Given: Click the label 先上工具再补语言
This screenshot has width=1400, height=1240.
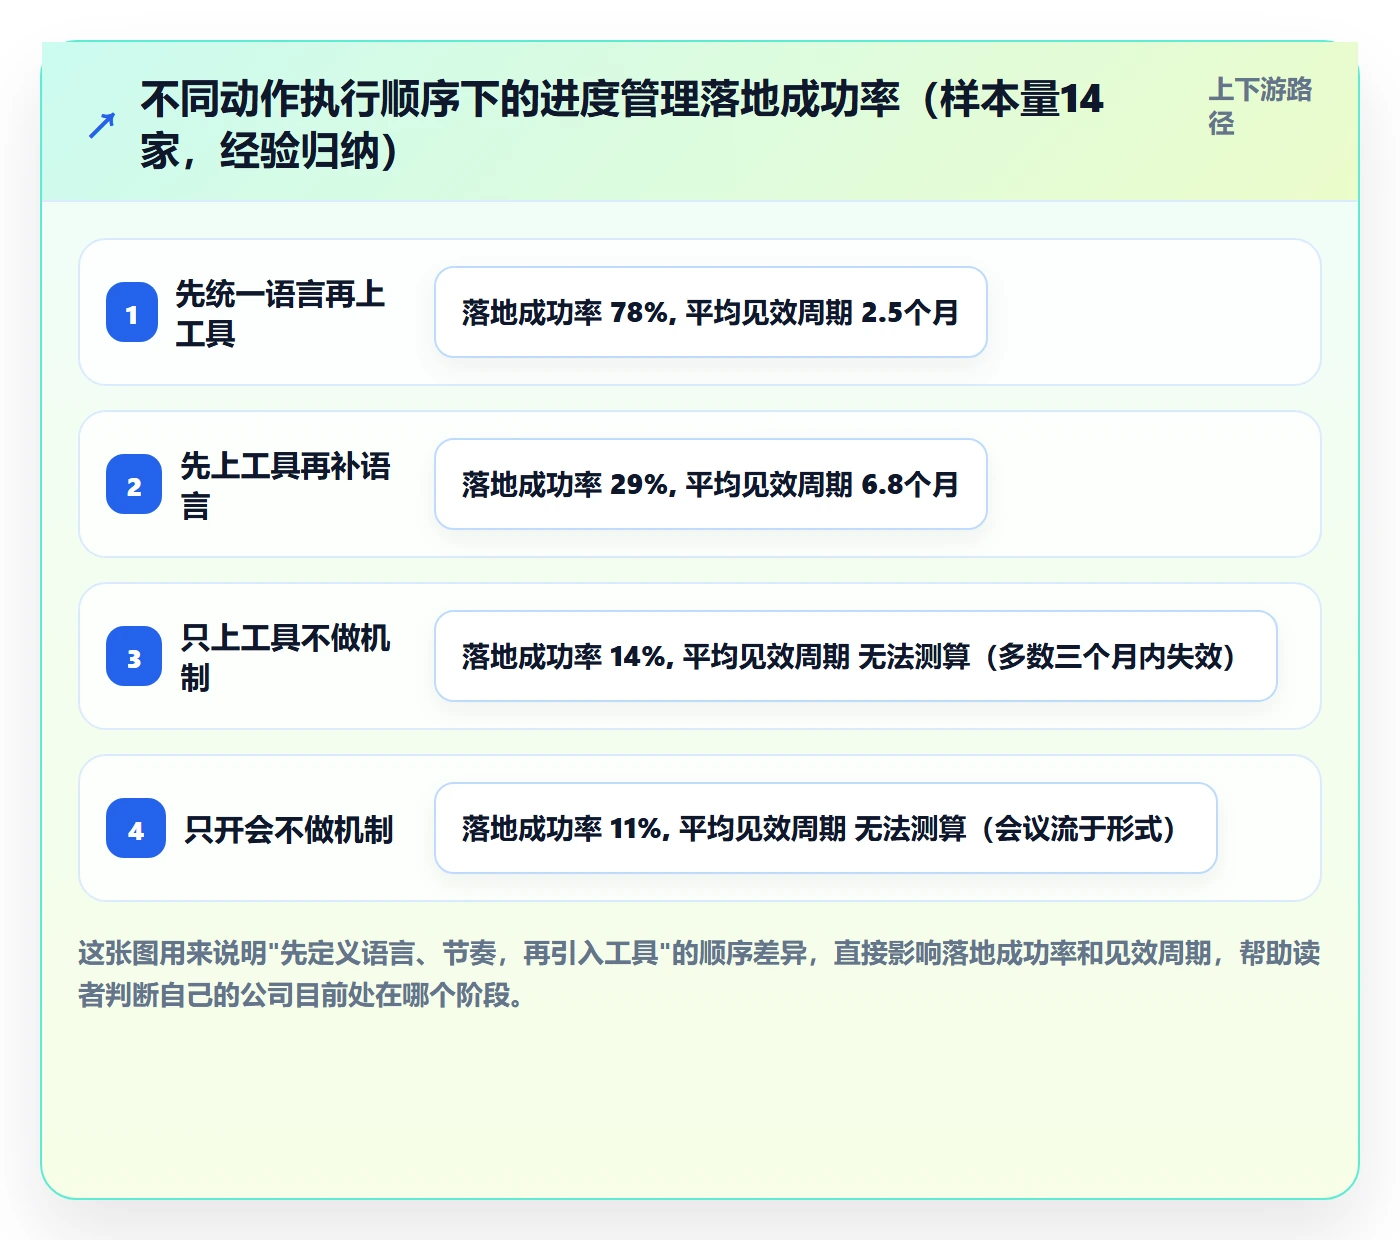Looking at the screenshot, I should coord(285,485).
